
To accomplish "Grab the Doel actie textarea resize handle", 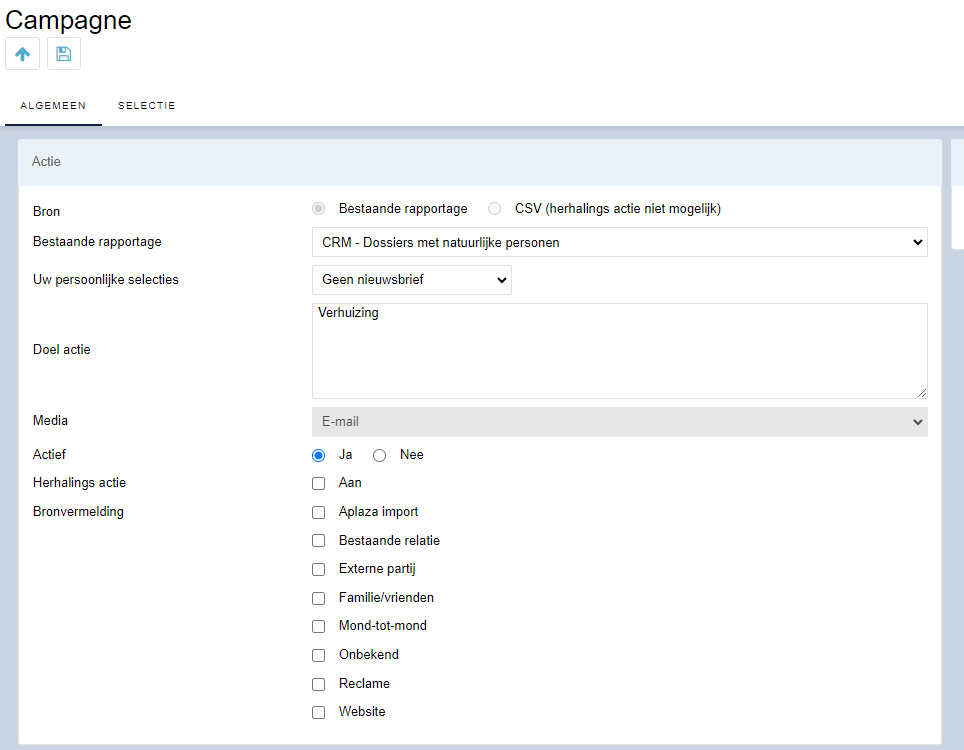I will click(922, 393).
